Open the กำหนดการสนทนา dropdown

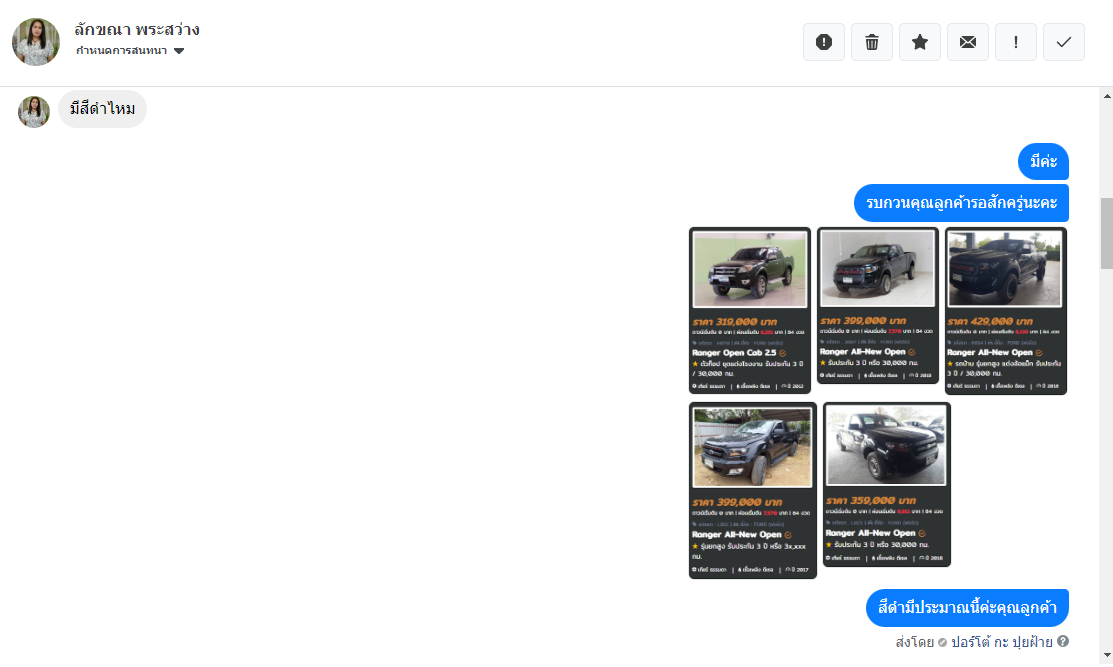[x=130, y=50]
